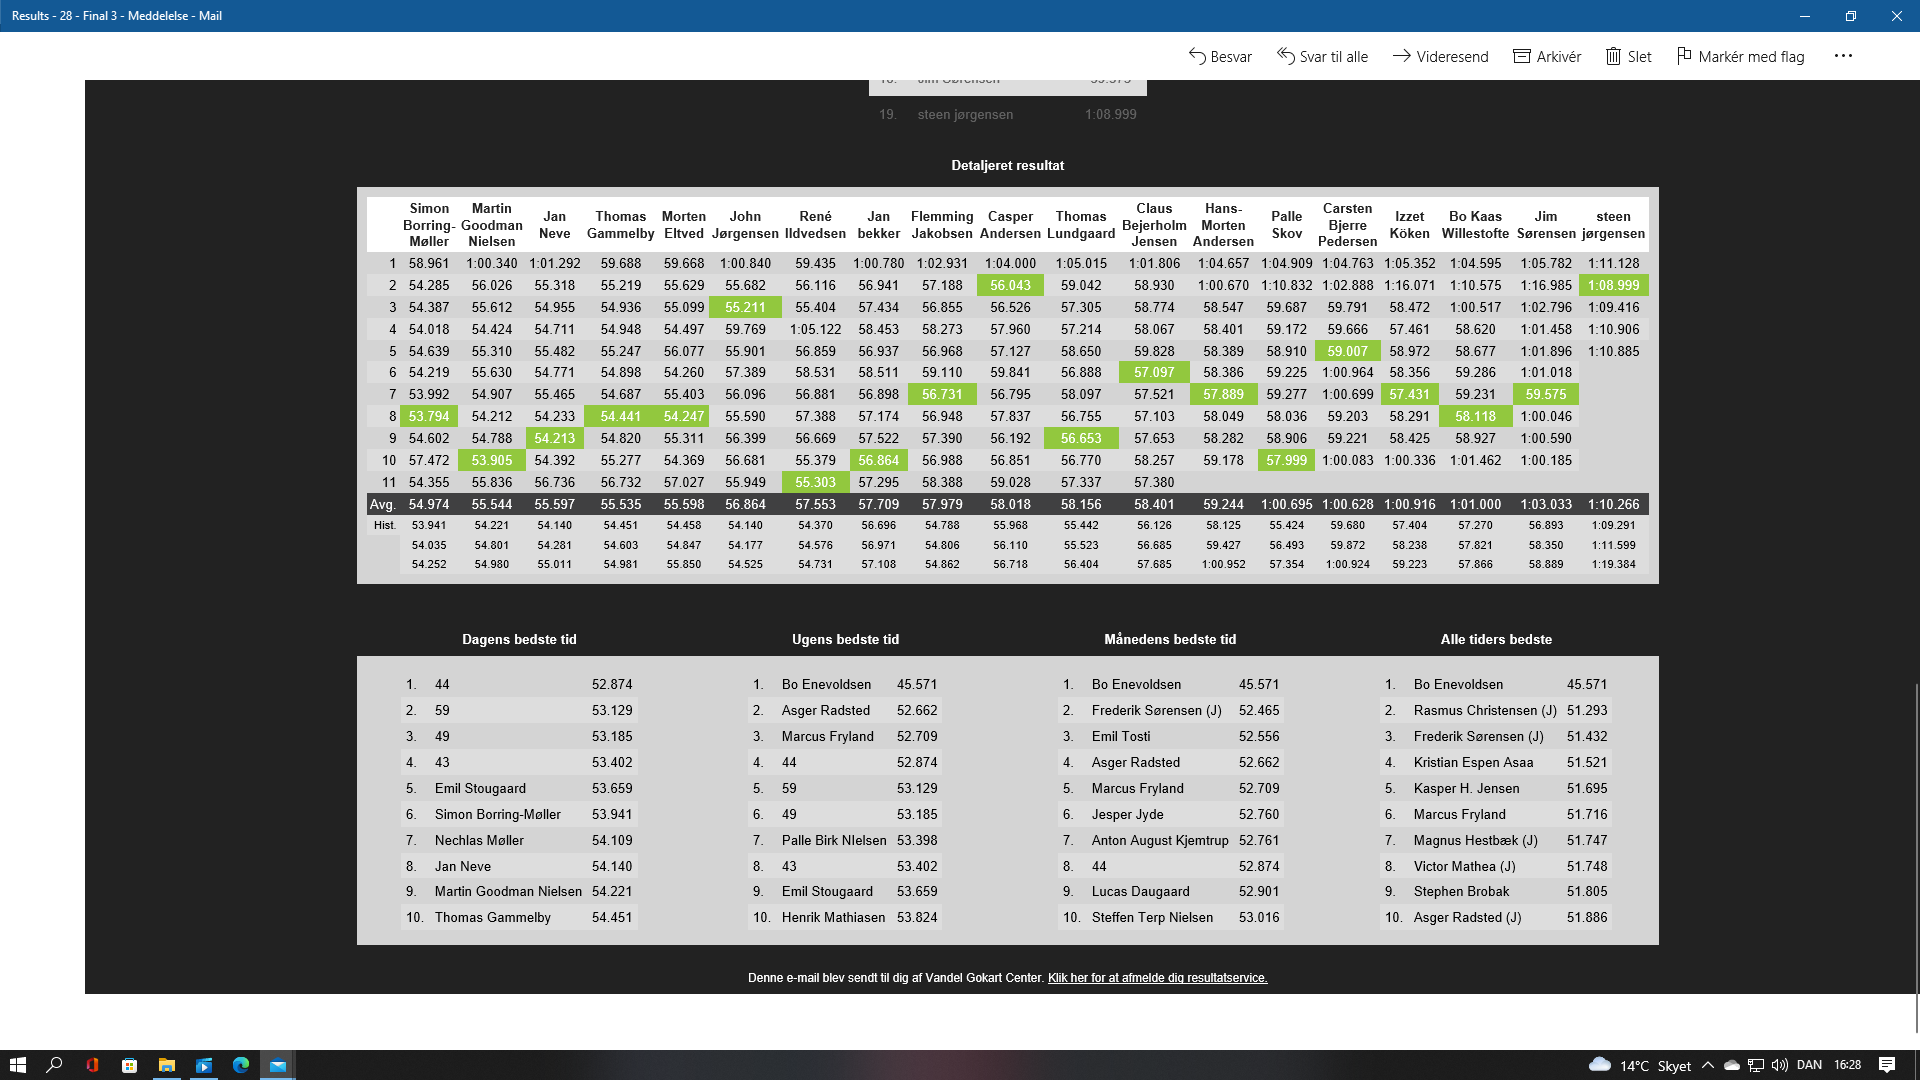Image resolution: width=1920 pixels, height=1080 pixels.
Task: Select highlighted lap time 57.097
Action: click(x=1154, y=372)
